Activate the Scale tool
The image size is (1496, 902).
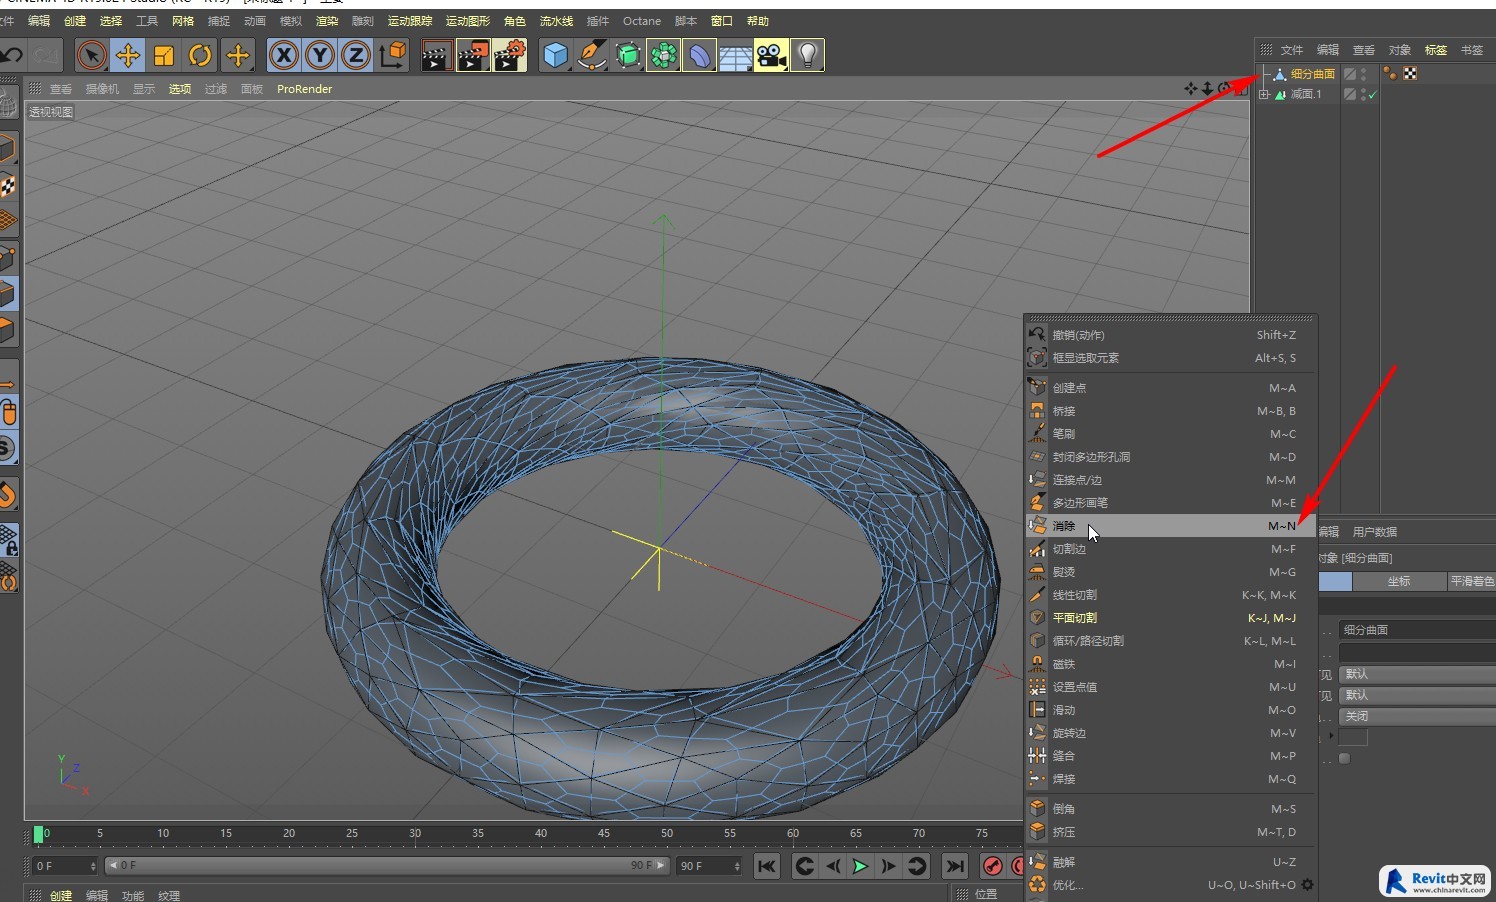click(x=164, y=56)
